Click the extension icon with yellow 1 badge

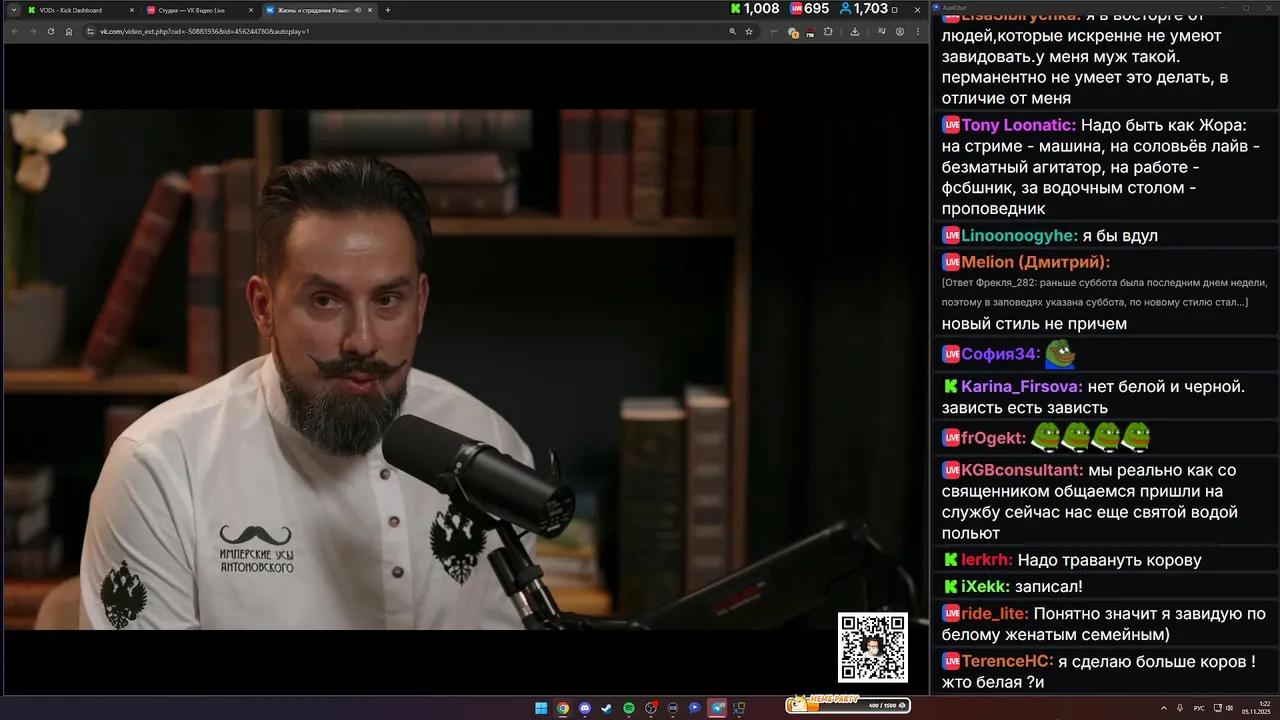point(793,32)
